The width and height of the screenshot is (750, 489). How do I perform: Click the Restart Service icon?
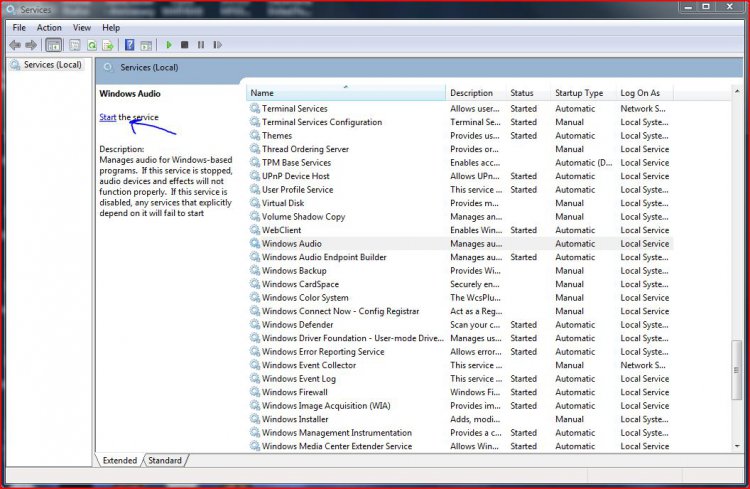pos(218,45)
